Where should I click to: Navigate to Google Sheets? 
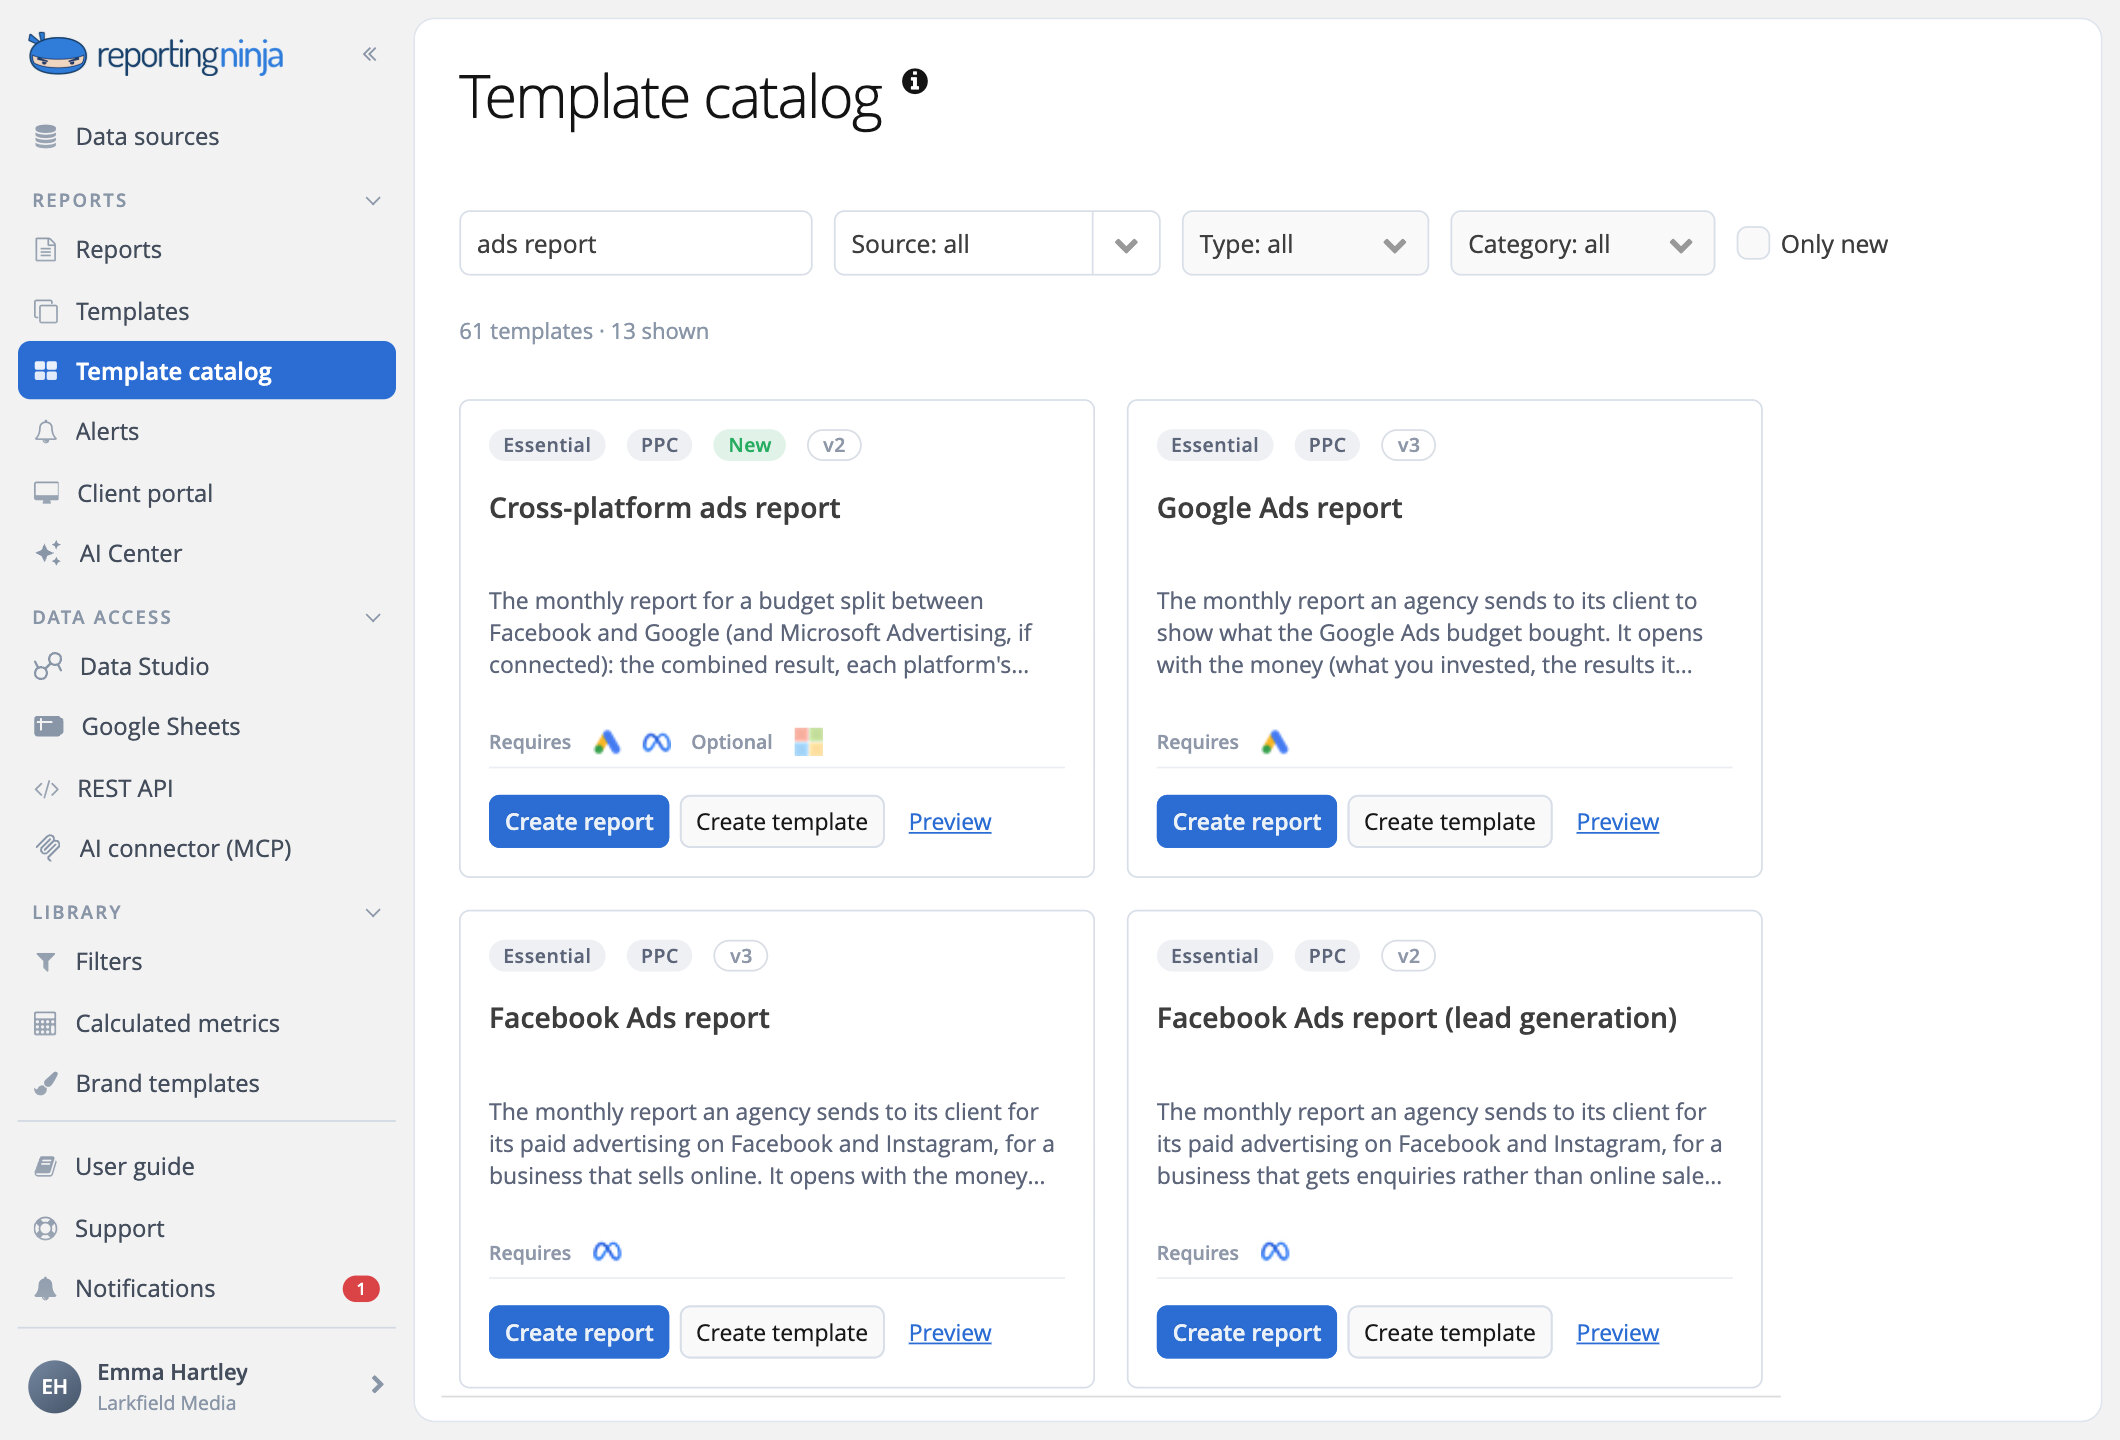207,726
